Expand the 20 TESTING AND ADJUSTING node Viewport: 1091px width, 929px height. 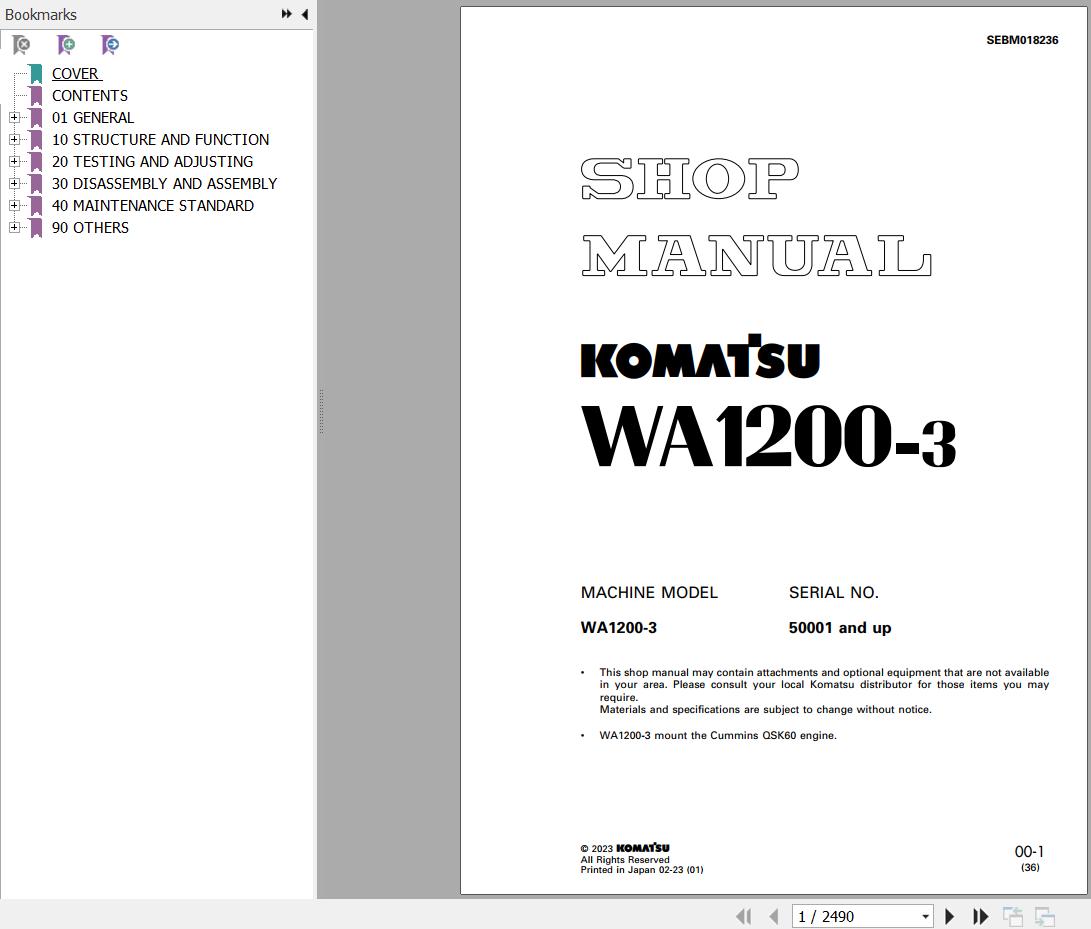pos(14,161)
